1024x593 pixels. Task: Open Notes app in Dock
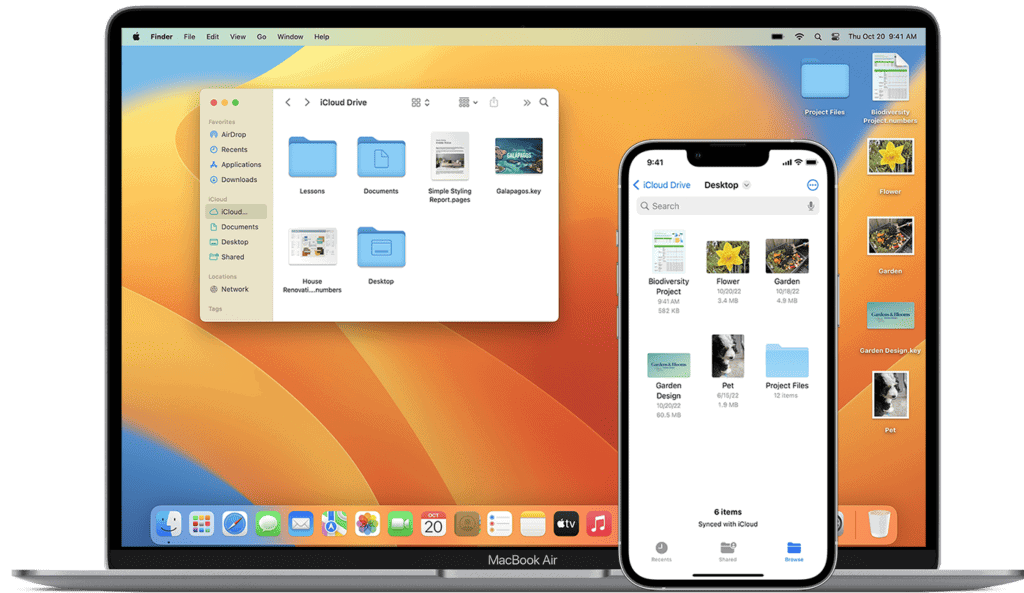pos(533,524)
